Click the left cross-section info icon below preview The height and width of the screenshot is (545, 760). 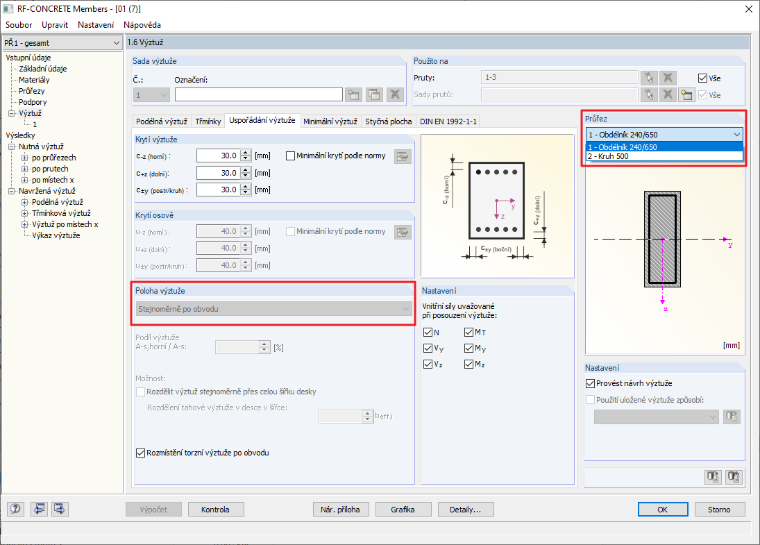(x=712, y=477)
